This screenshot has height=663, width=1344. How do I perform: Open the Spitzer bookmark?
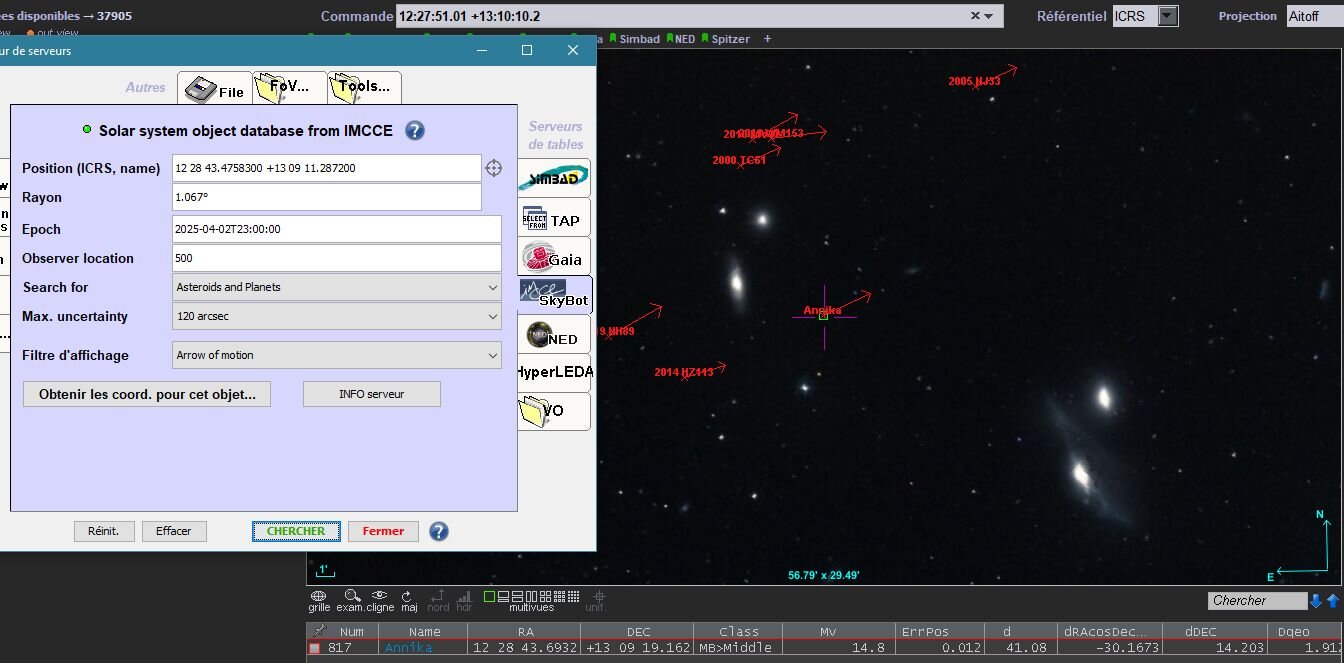pyautogui.click(x=725, y=39)
